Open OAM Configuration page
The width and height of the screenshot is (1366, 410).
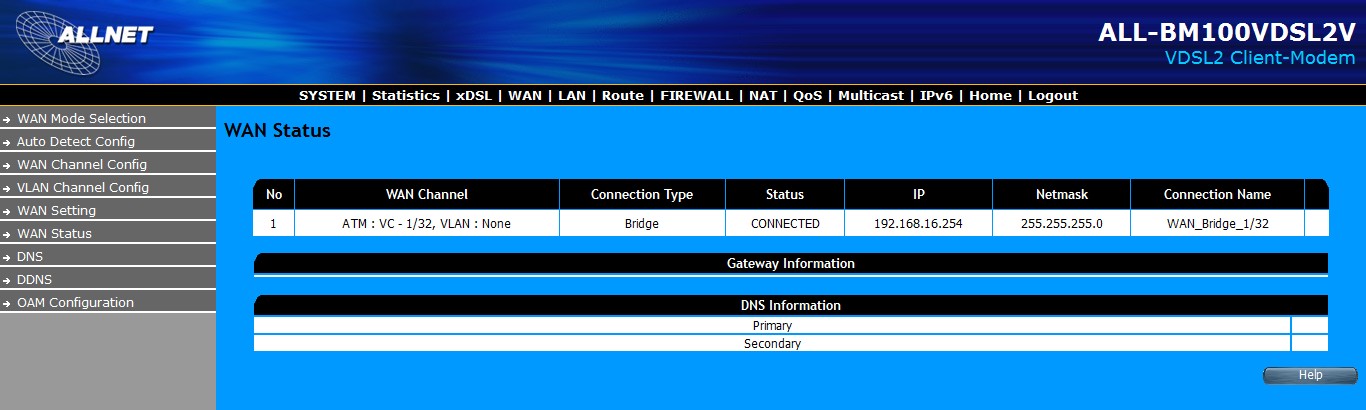click(75, 302)
